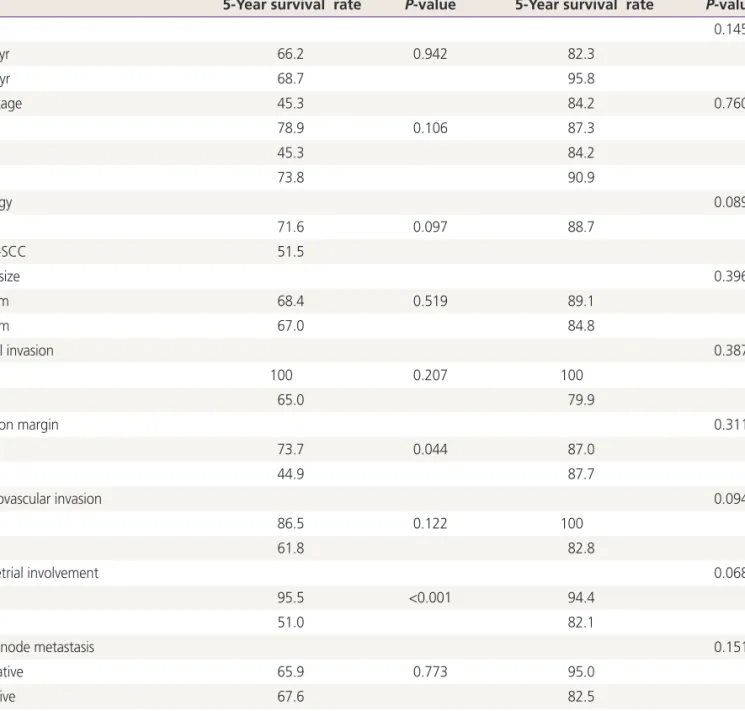Select the 0.773 P-value
Viewport: 745px width, 711px height.
click(430, 672)
